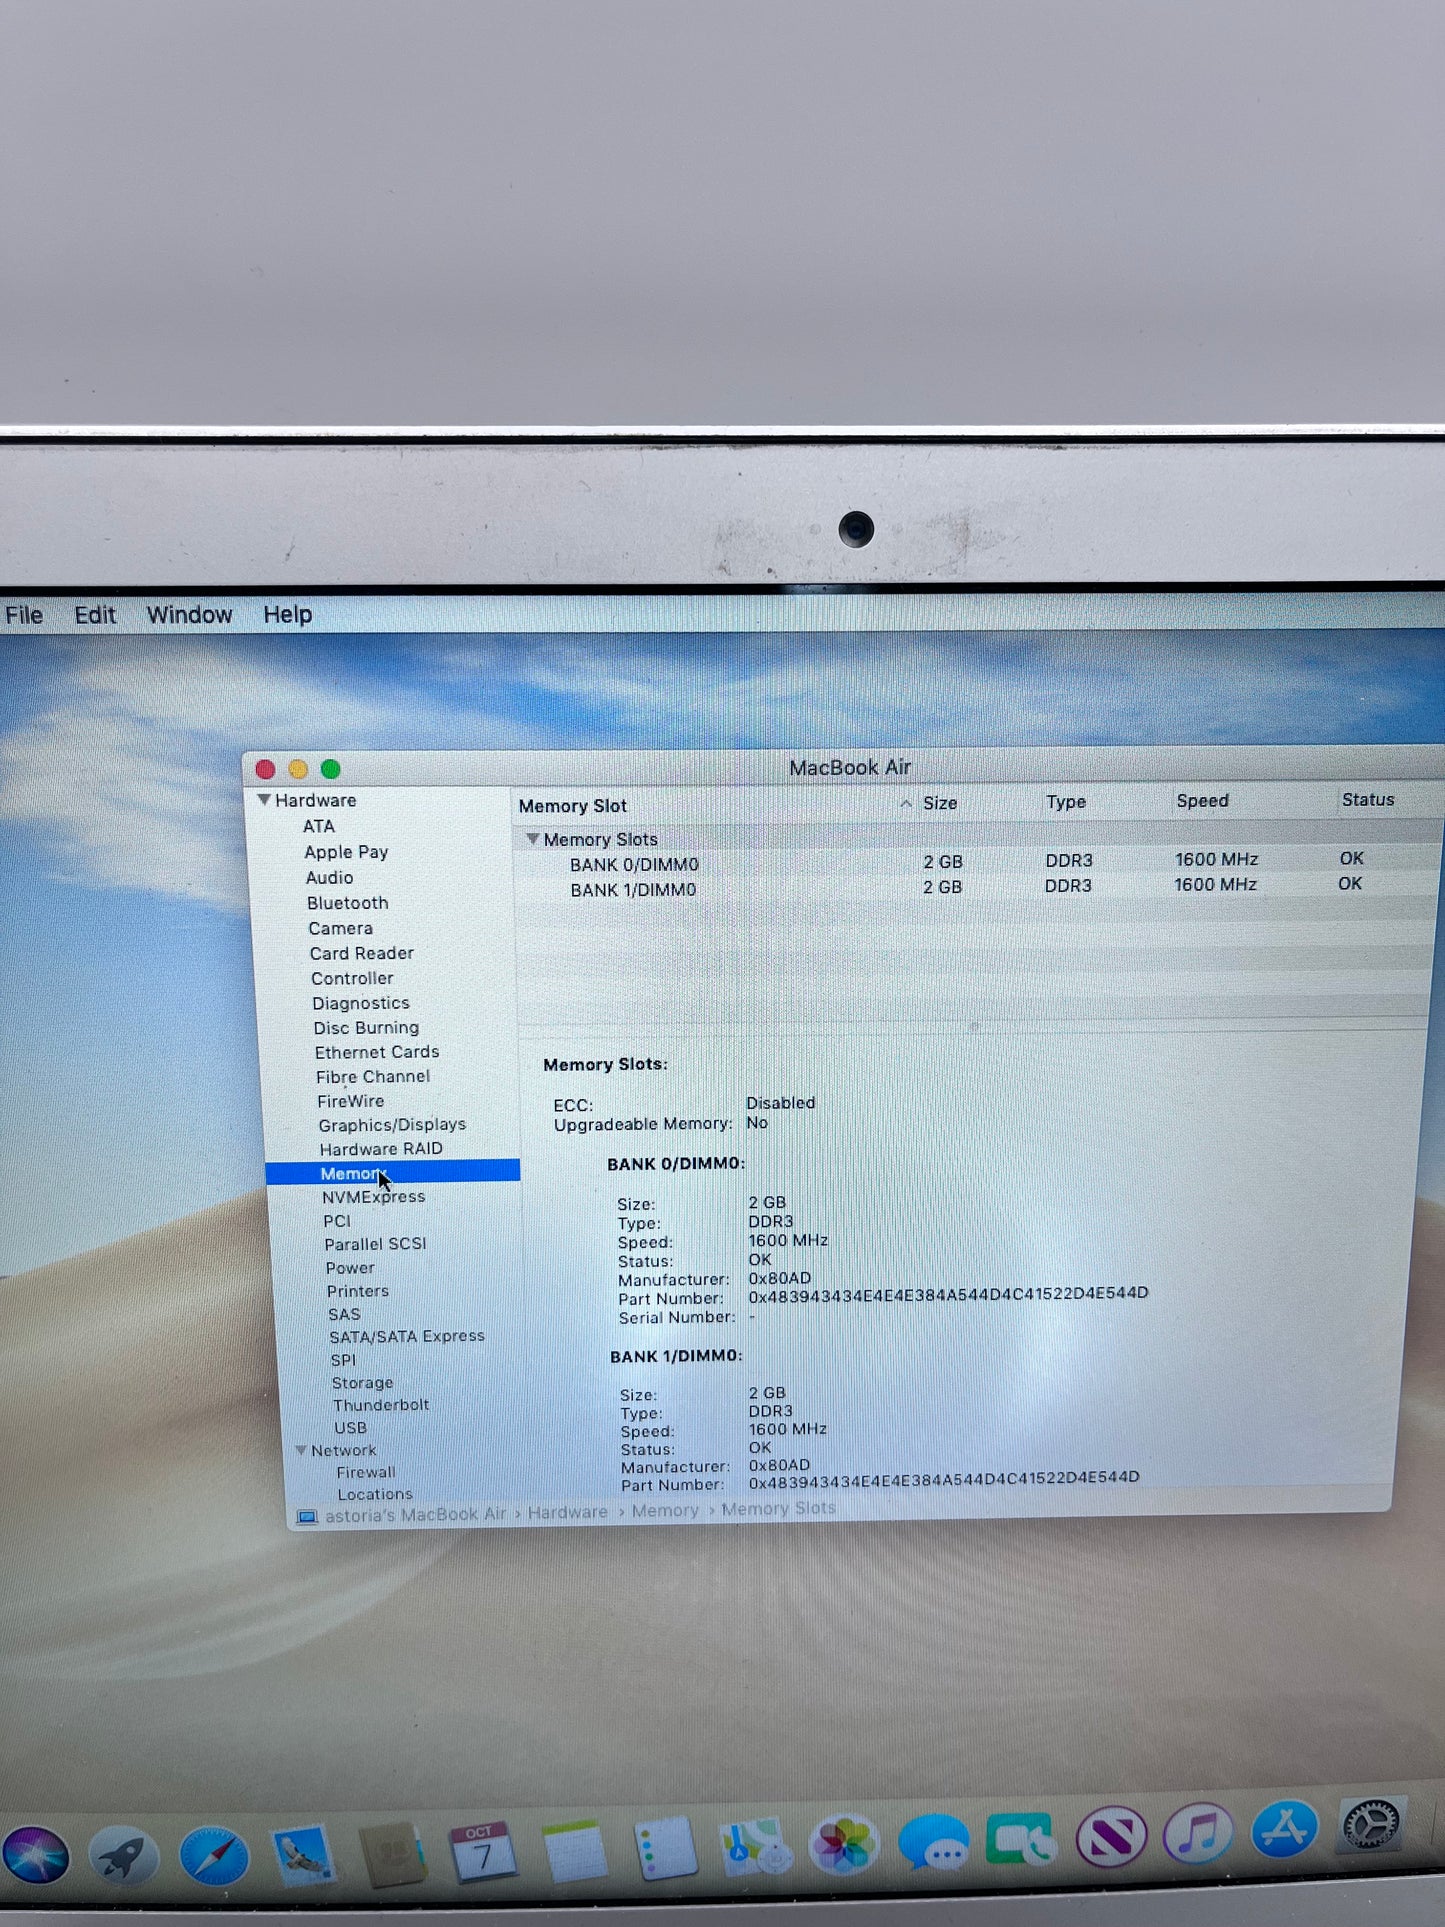The width and height of the screenshot is (1445, 1927).
Task: Open the Edit menu
Action: (x=95, y=615)
